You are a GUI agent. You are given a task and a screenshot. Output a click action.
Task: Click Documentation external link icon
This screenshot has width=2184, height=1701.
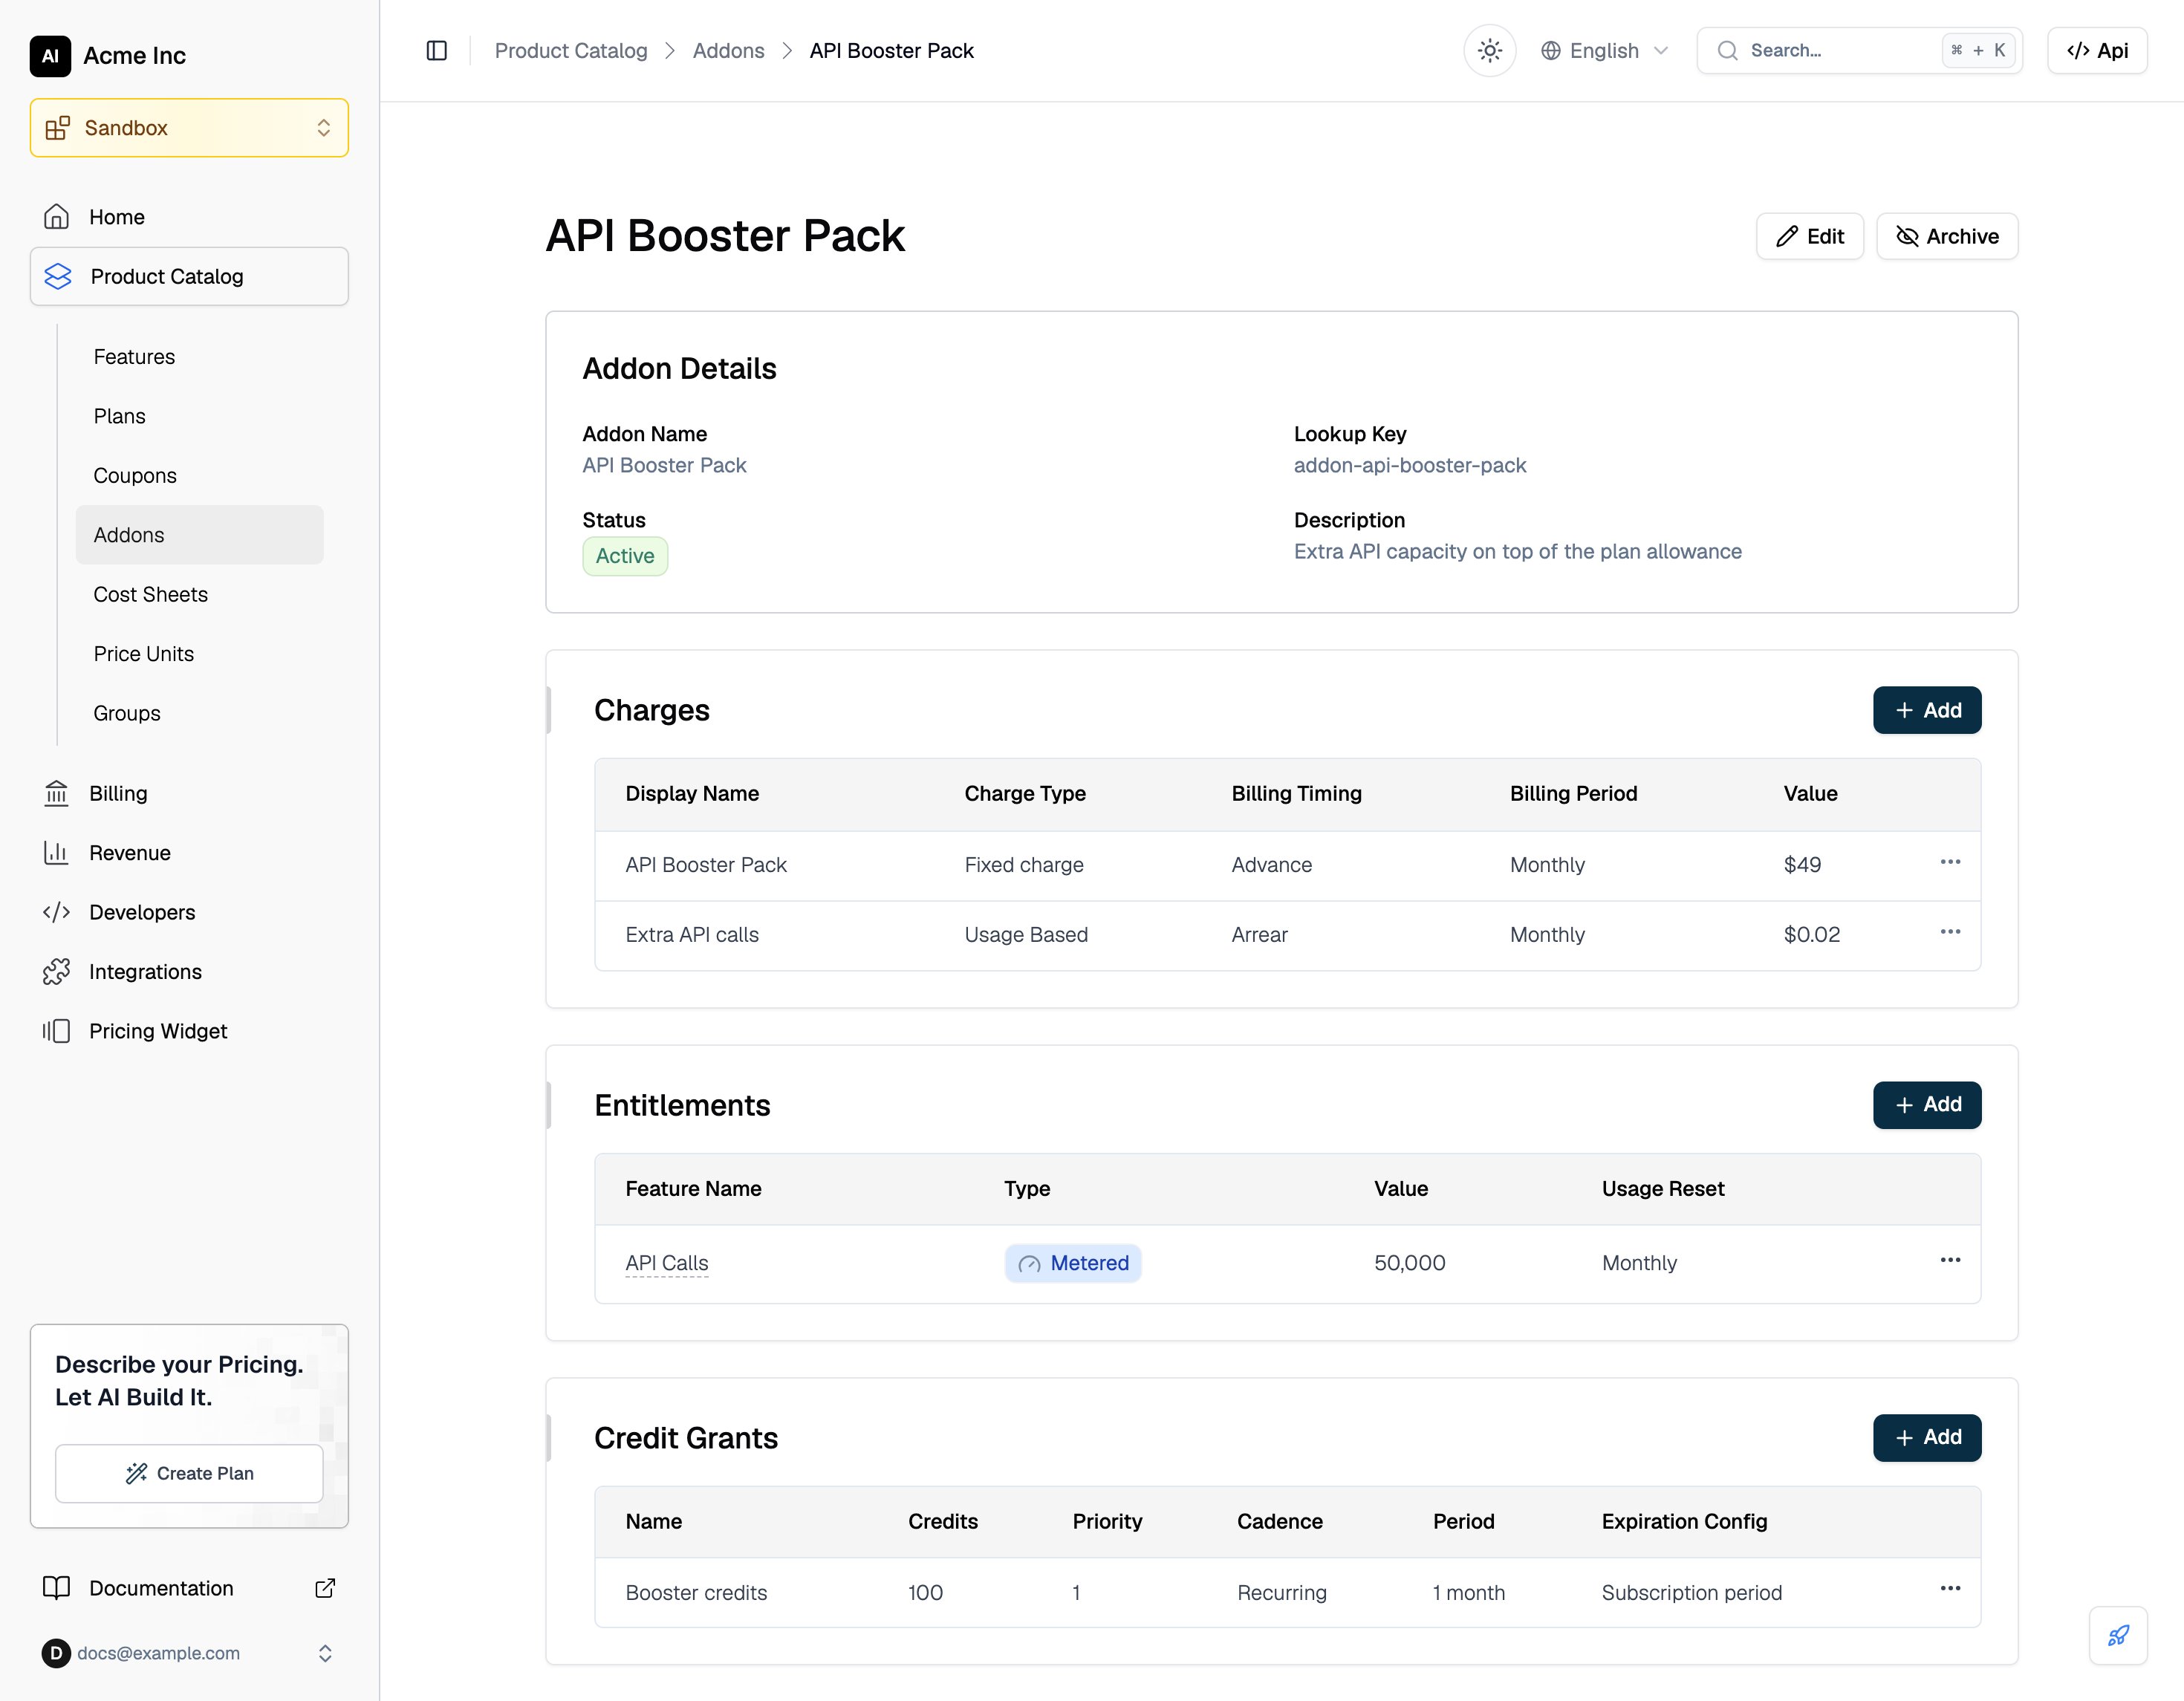[x=325, y=1589]
